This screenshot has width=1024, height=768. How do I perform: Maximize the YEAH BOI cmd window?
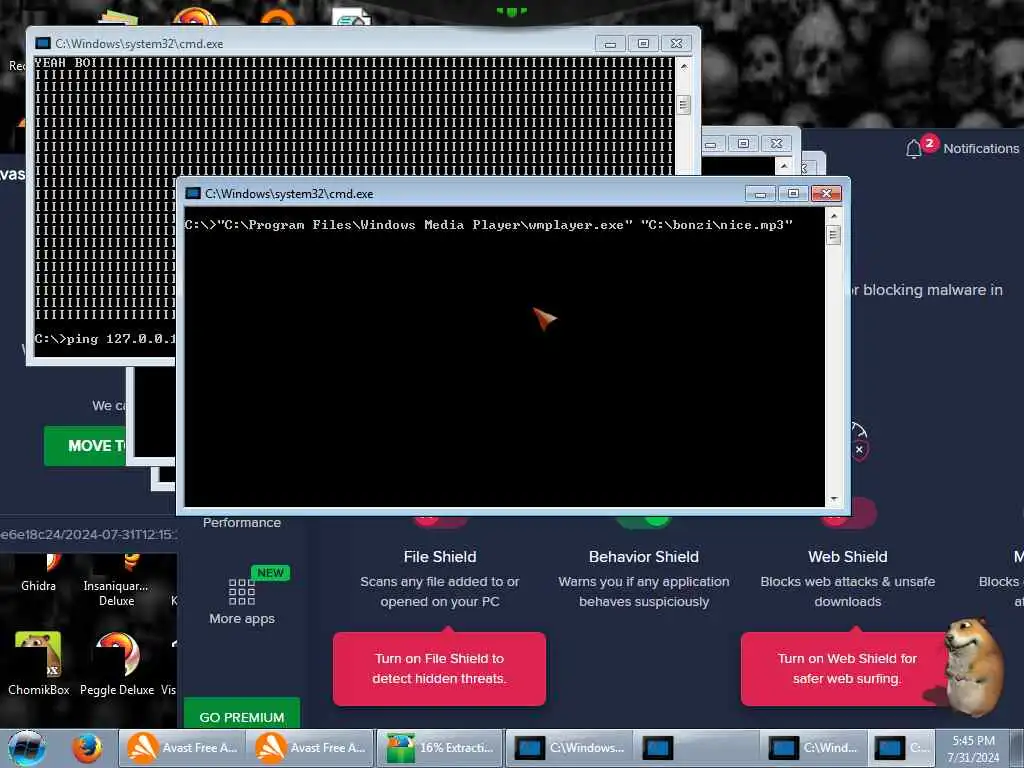point(643,43)
